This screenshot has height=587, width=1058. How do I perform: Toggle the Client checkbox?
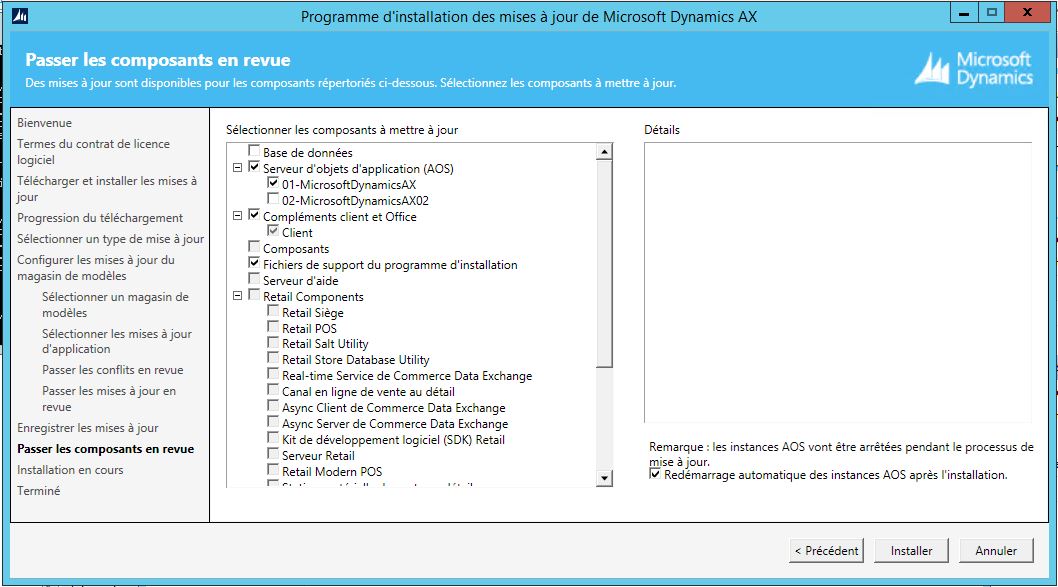click(273, 231)
